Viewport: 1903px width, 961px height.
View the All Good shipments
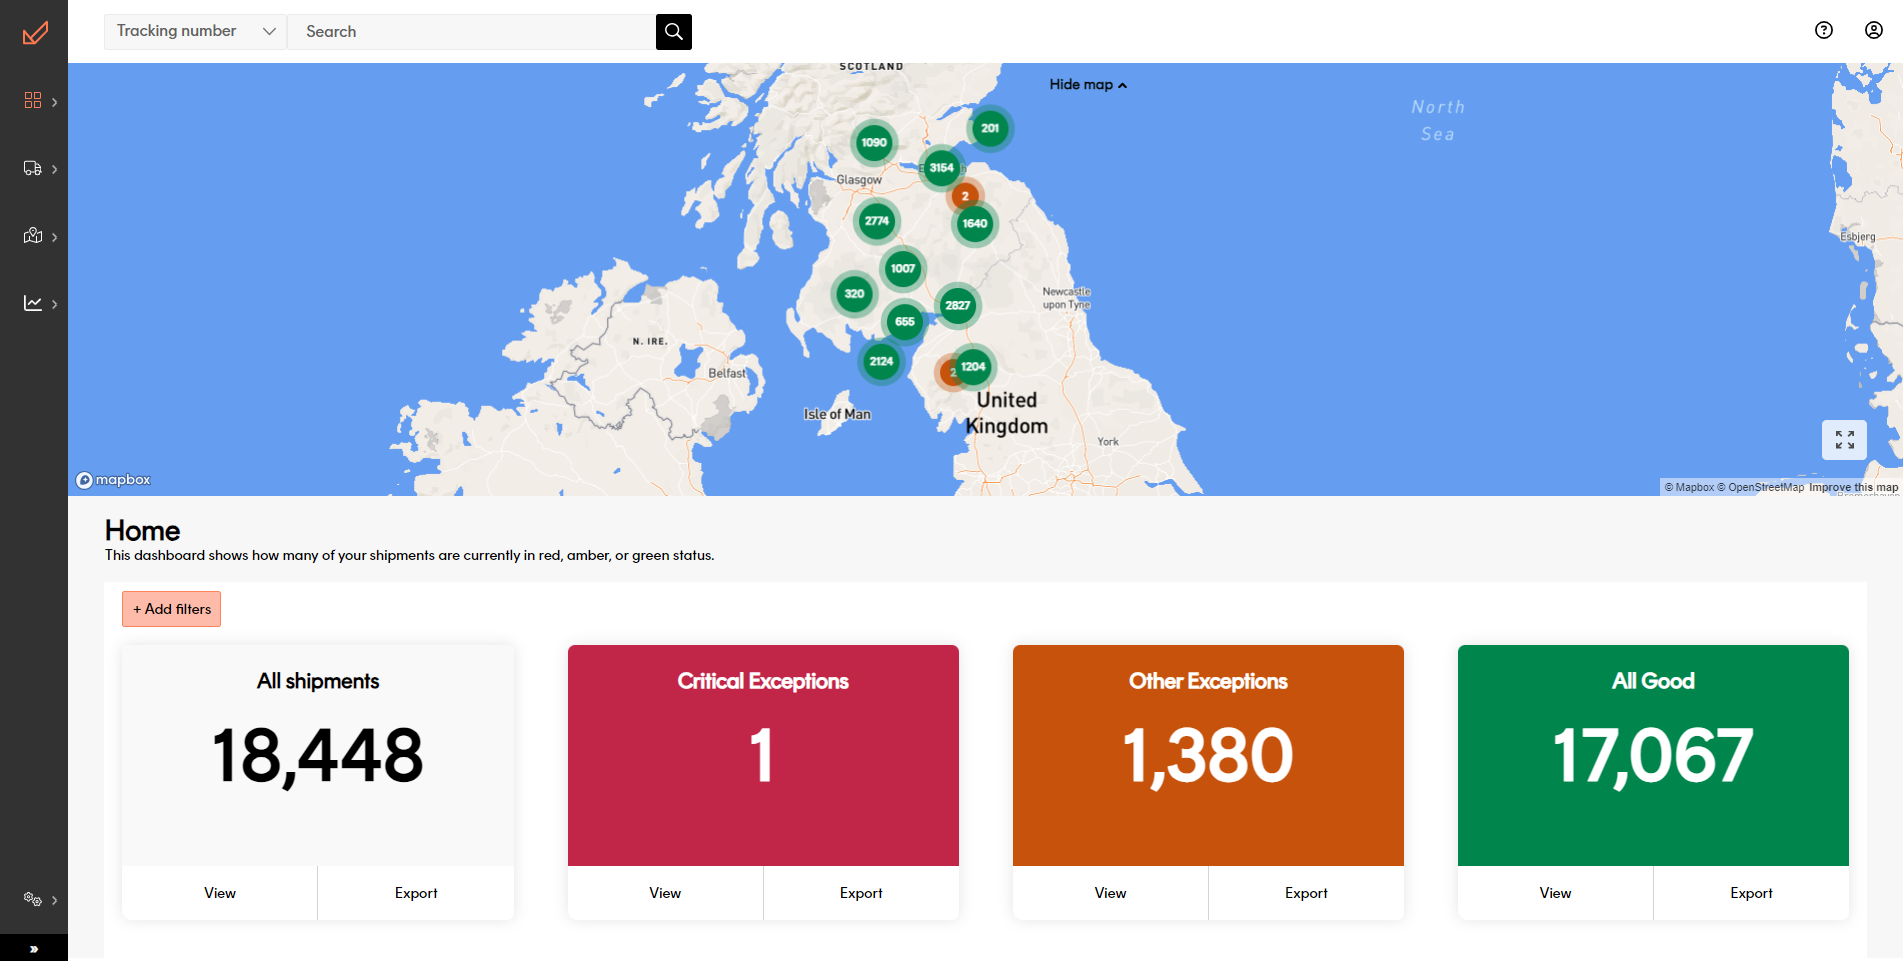(x=1555, y=893)
